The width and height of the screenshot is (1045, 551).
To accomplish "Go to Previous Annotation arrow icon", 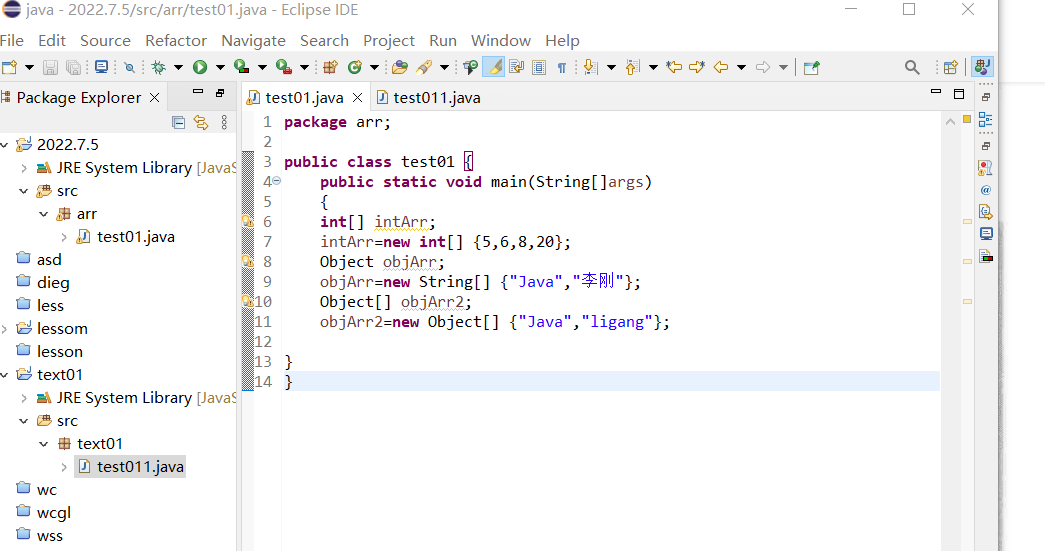I will (632, 67).
